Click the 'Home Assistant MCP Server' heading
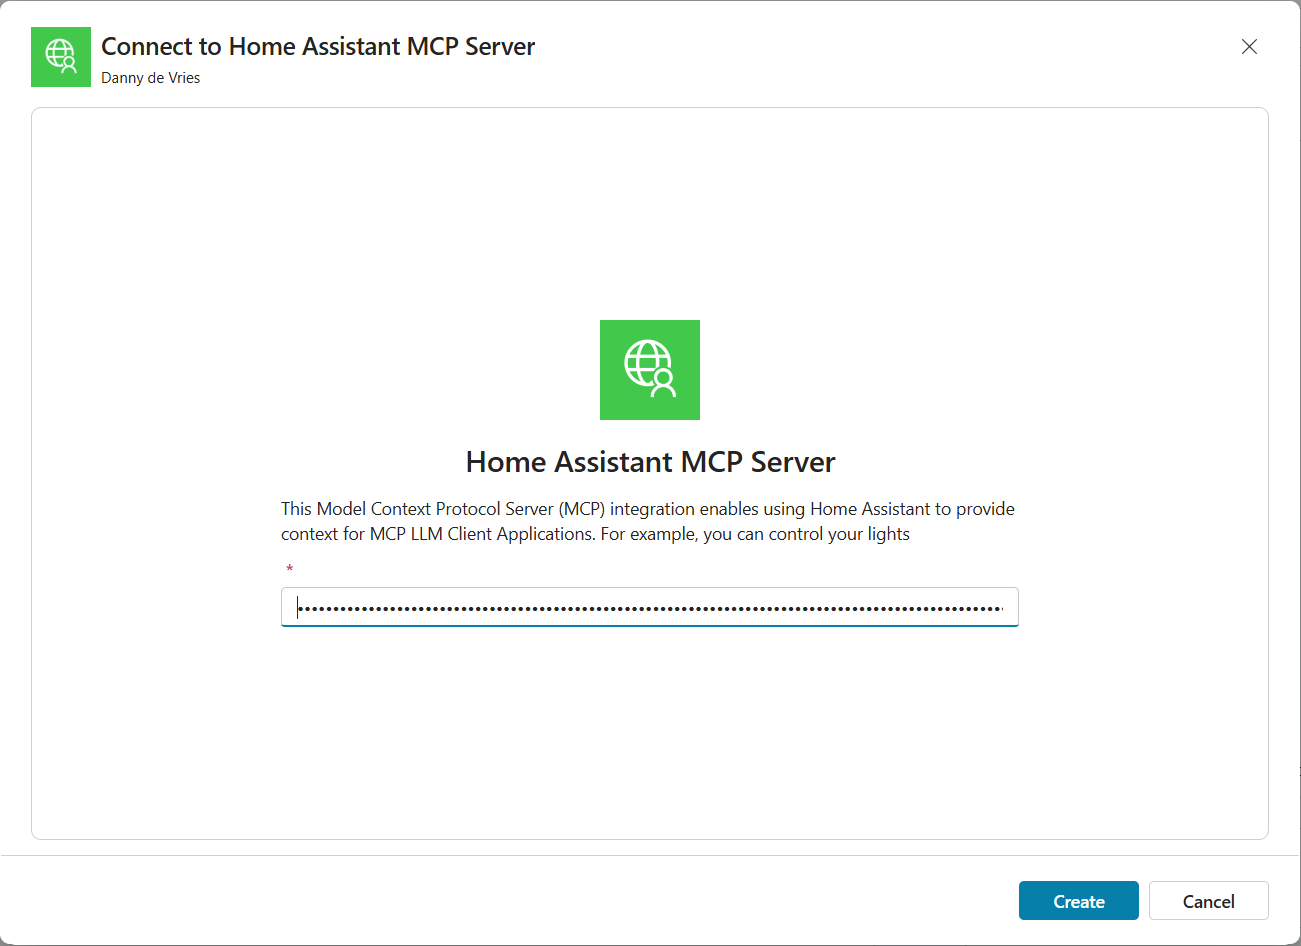 coord(650,462)
